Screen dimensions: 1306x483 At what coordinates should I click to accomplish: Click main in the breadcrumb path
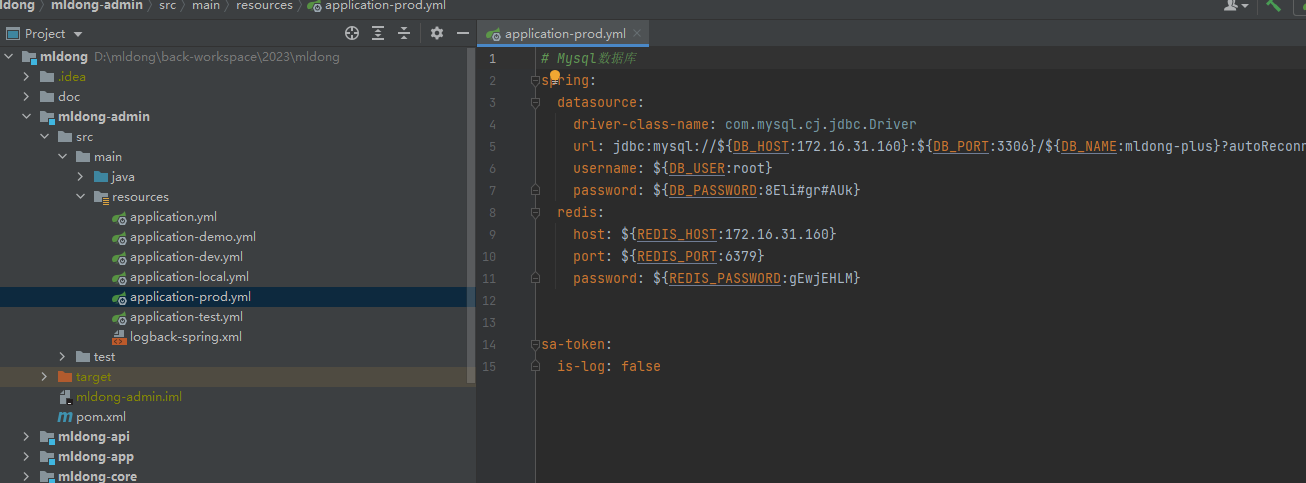[x=206, y=6]
